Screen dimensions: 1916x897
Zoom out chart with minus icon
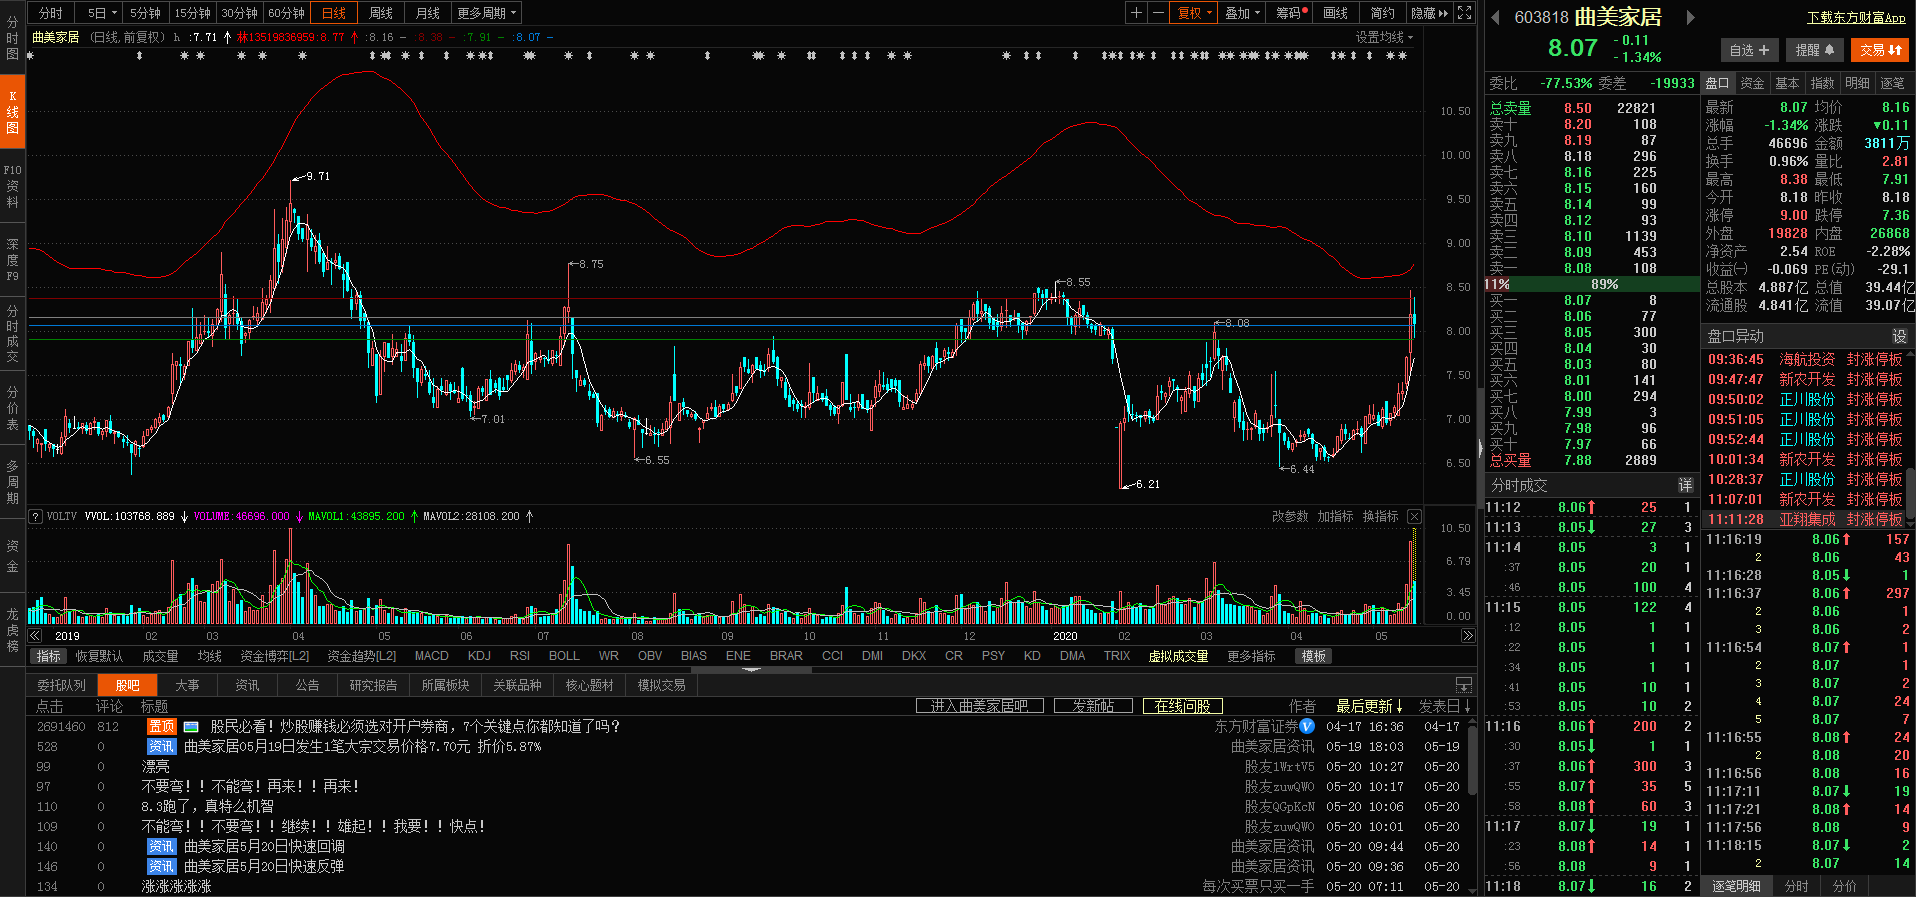tap(1158, 13)
